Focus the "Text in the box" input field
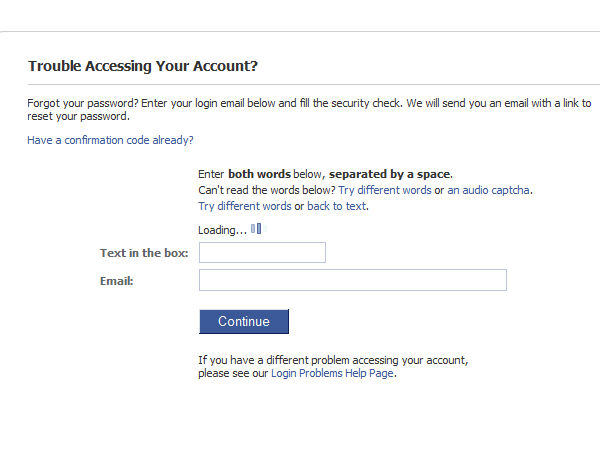 (262, 253)
